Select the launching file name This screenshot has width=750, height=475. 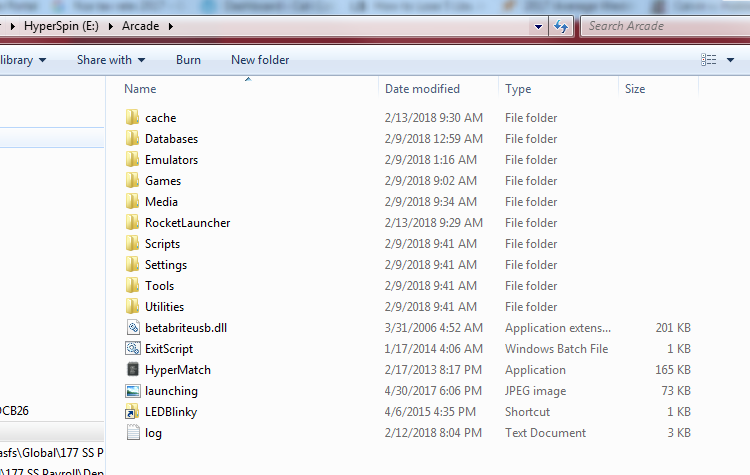click(x=171, y=391)
